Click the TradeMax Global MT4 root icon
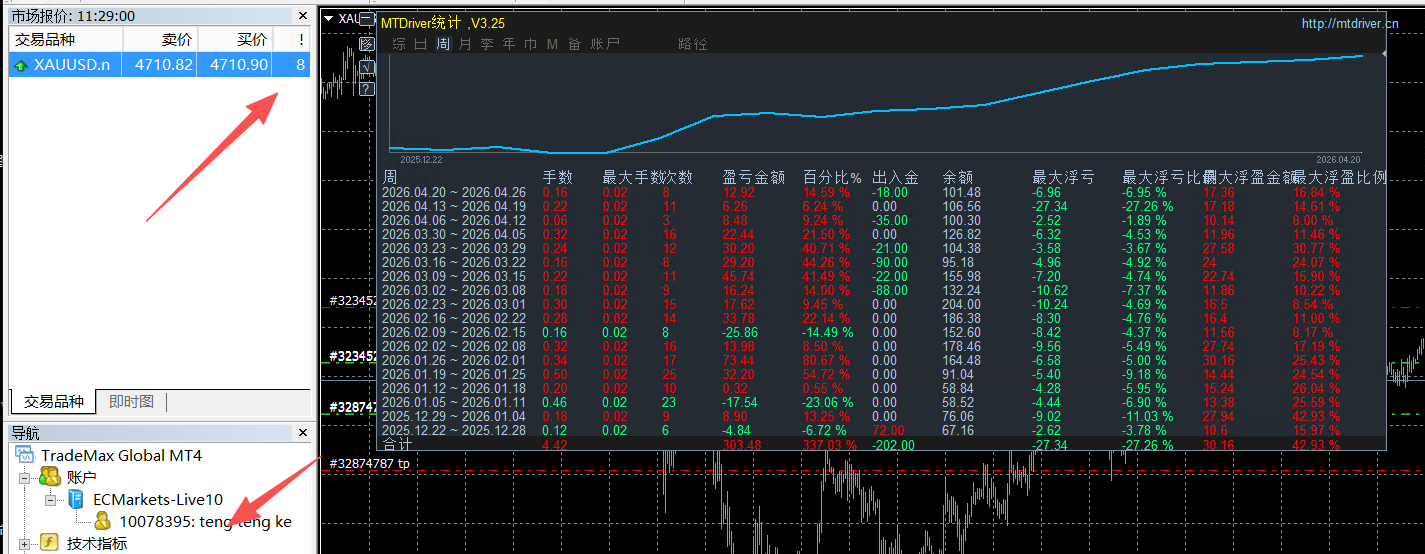This screenshot has width=1425, height=554. tap(25, 455)
